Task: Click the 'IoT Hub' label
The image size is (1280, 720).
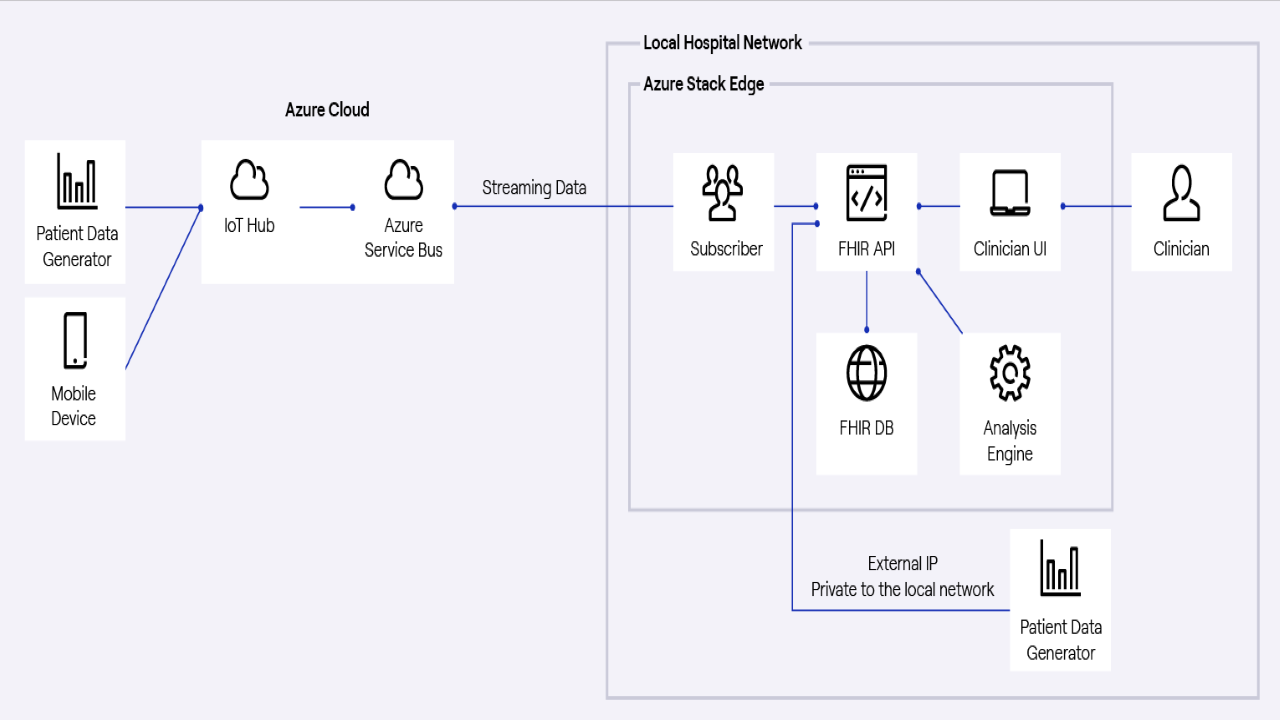Action: (x=249, y=226)
